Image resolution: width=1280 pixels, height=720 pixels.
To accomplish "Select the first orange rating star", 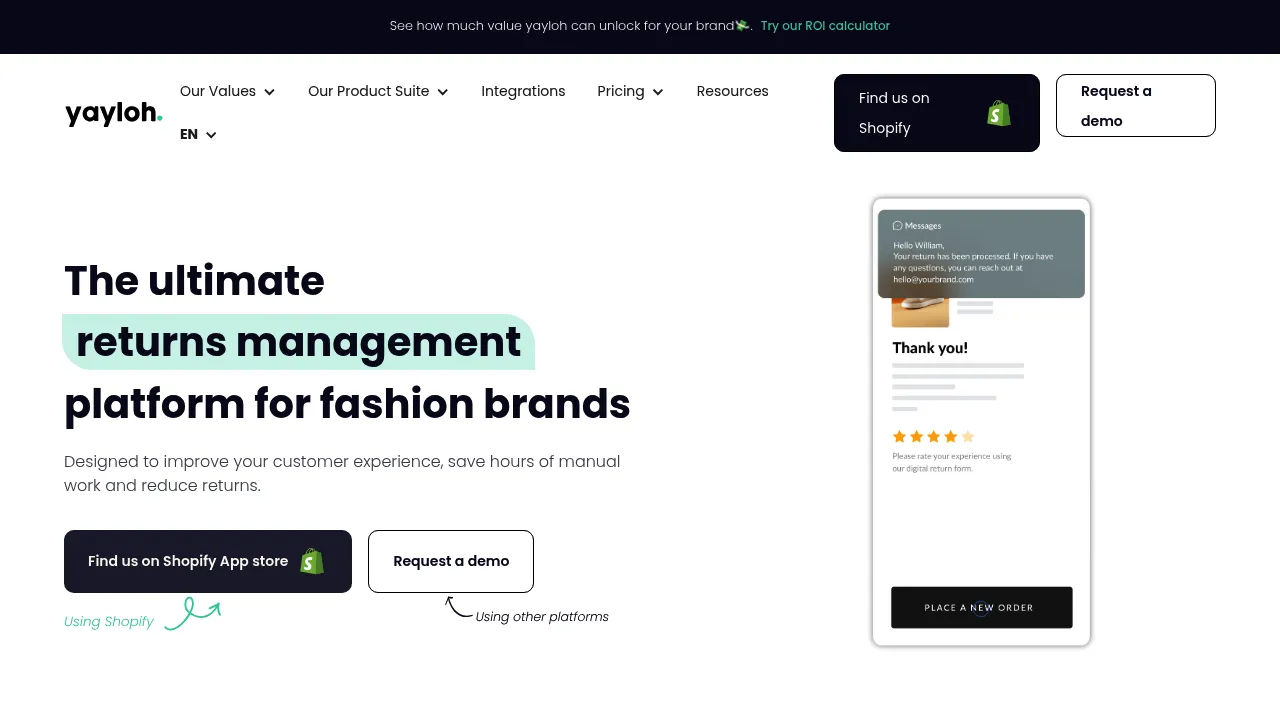I will coord(899,437).
